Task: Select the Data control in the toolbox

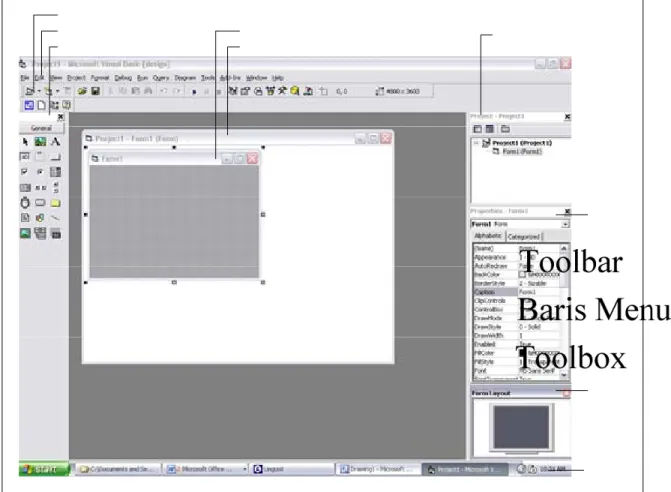Action: pyautogui.click(x=40, y=233)
